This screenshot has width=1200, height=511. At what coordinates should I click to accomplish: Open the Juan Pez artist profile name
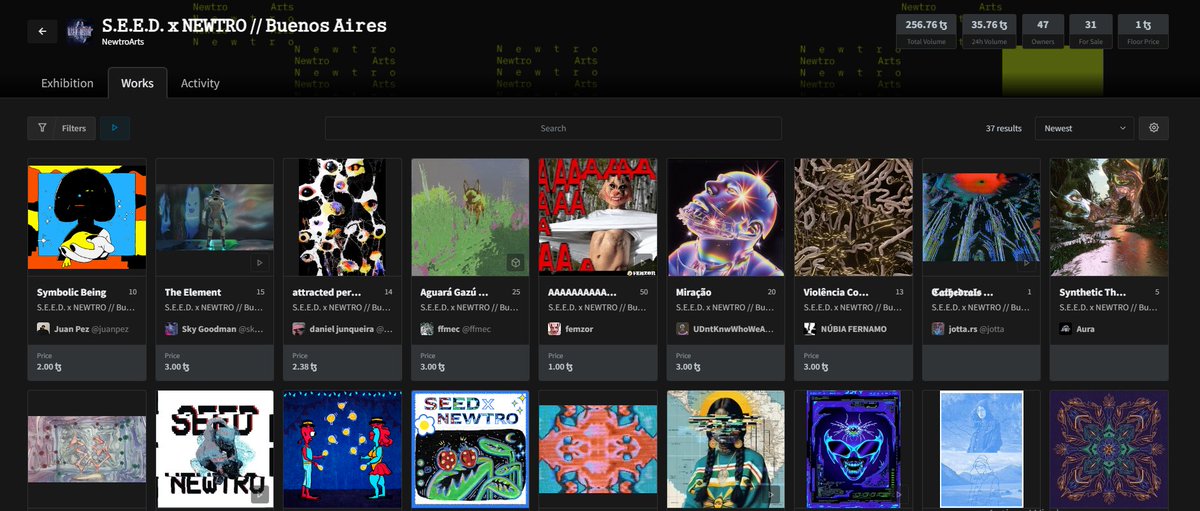pos(73,329)
